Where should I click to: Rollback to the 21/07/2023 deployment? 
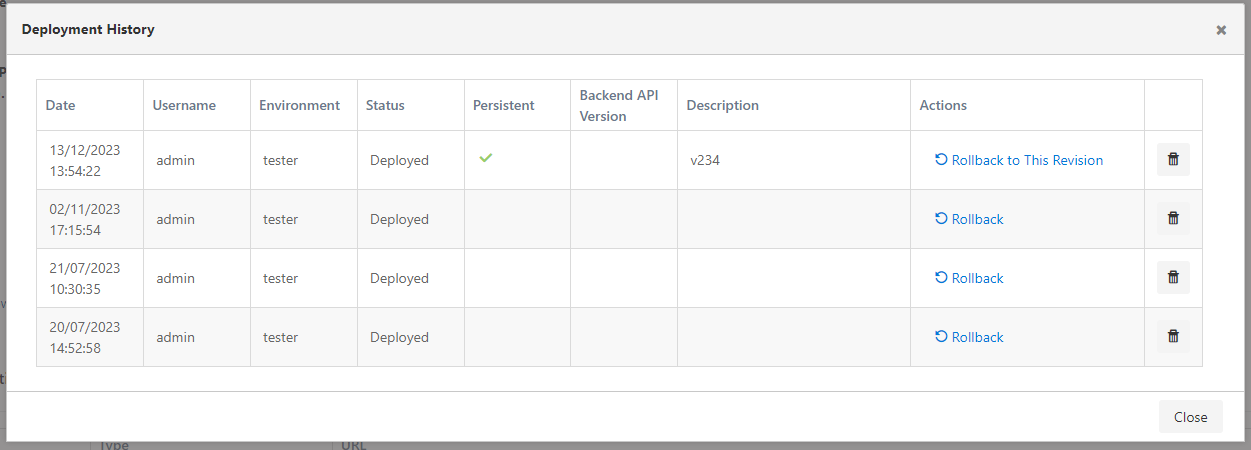click(977, 278)
